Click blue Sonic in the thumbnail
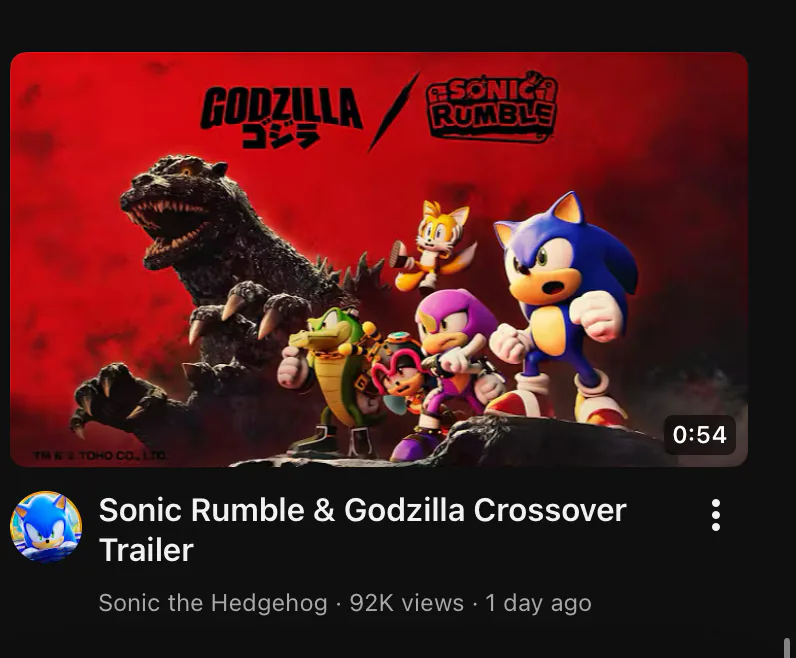 (x=563, y=290)
